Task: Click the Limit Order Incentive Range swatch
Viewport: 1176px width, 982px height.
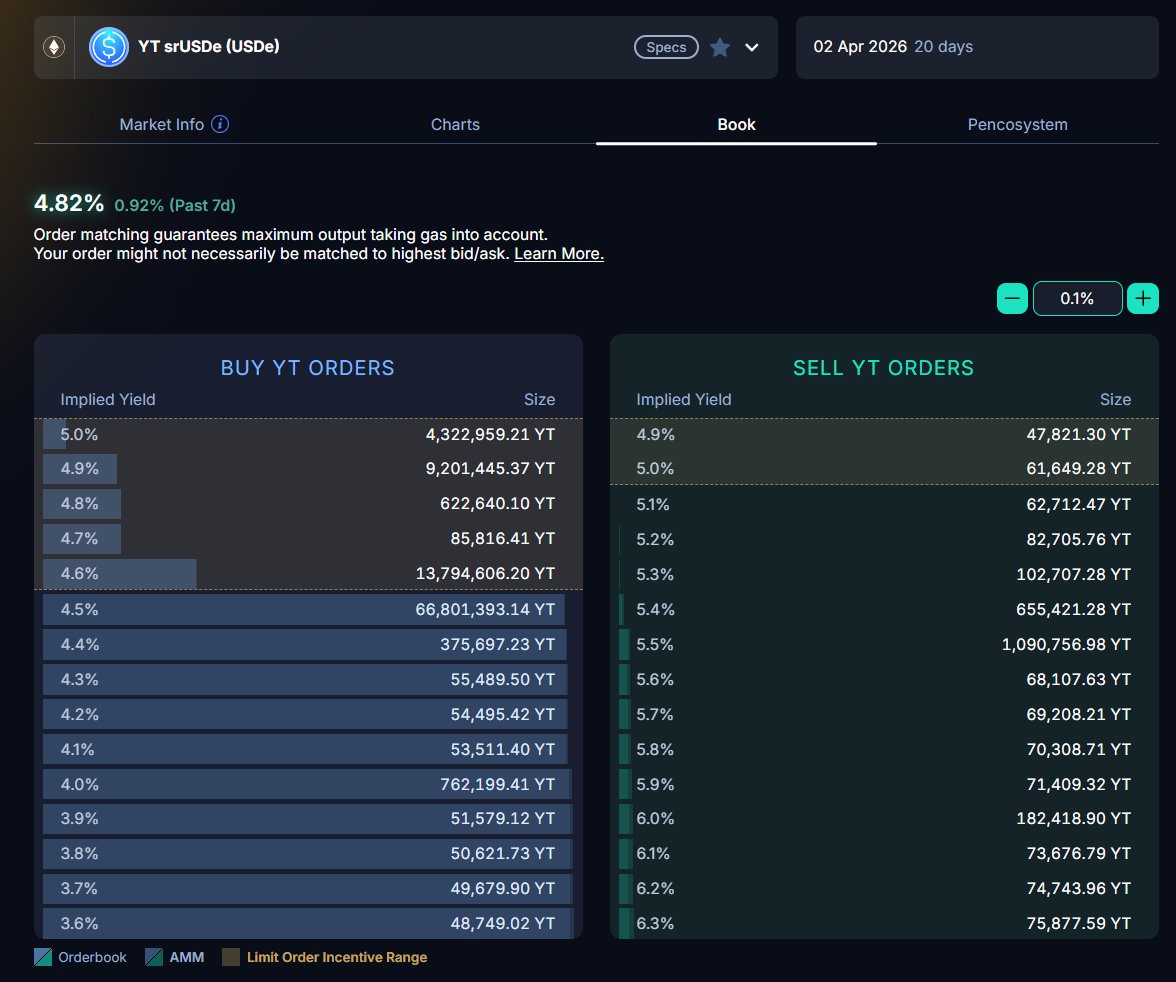Action: coord(231,957)
